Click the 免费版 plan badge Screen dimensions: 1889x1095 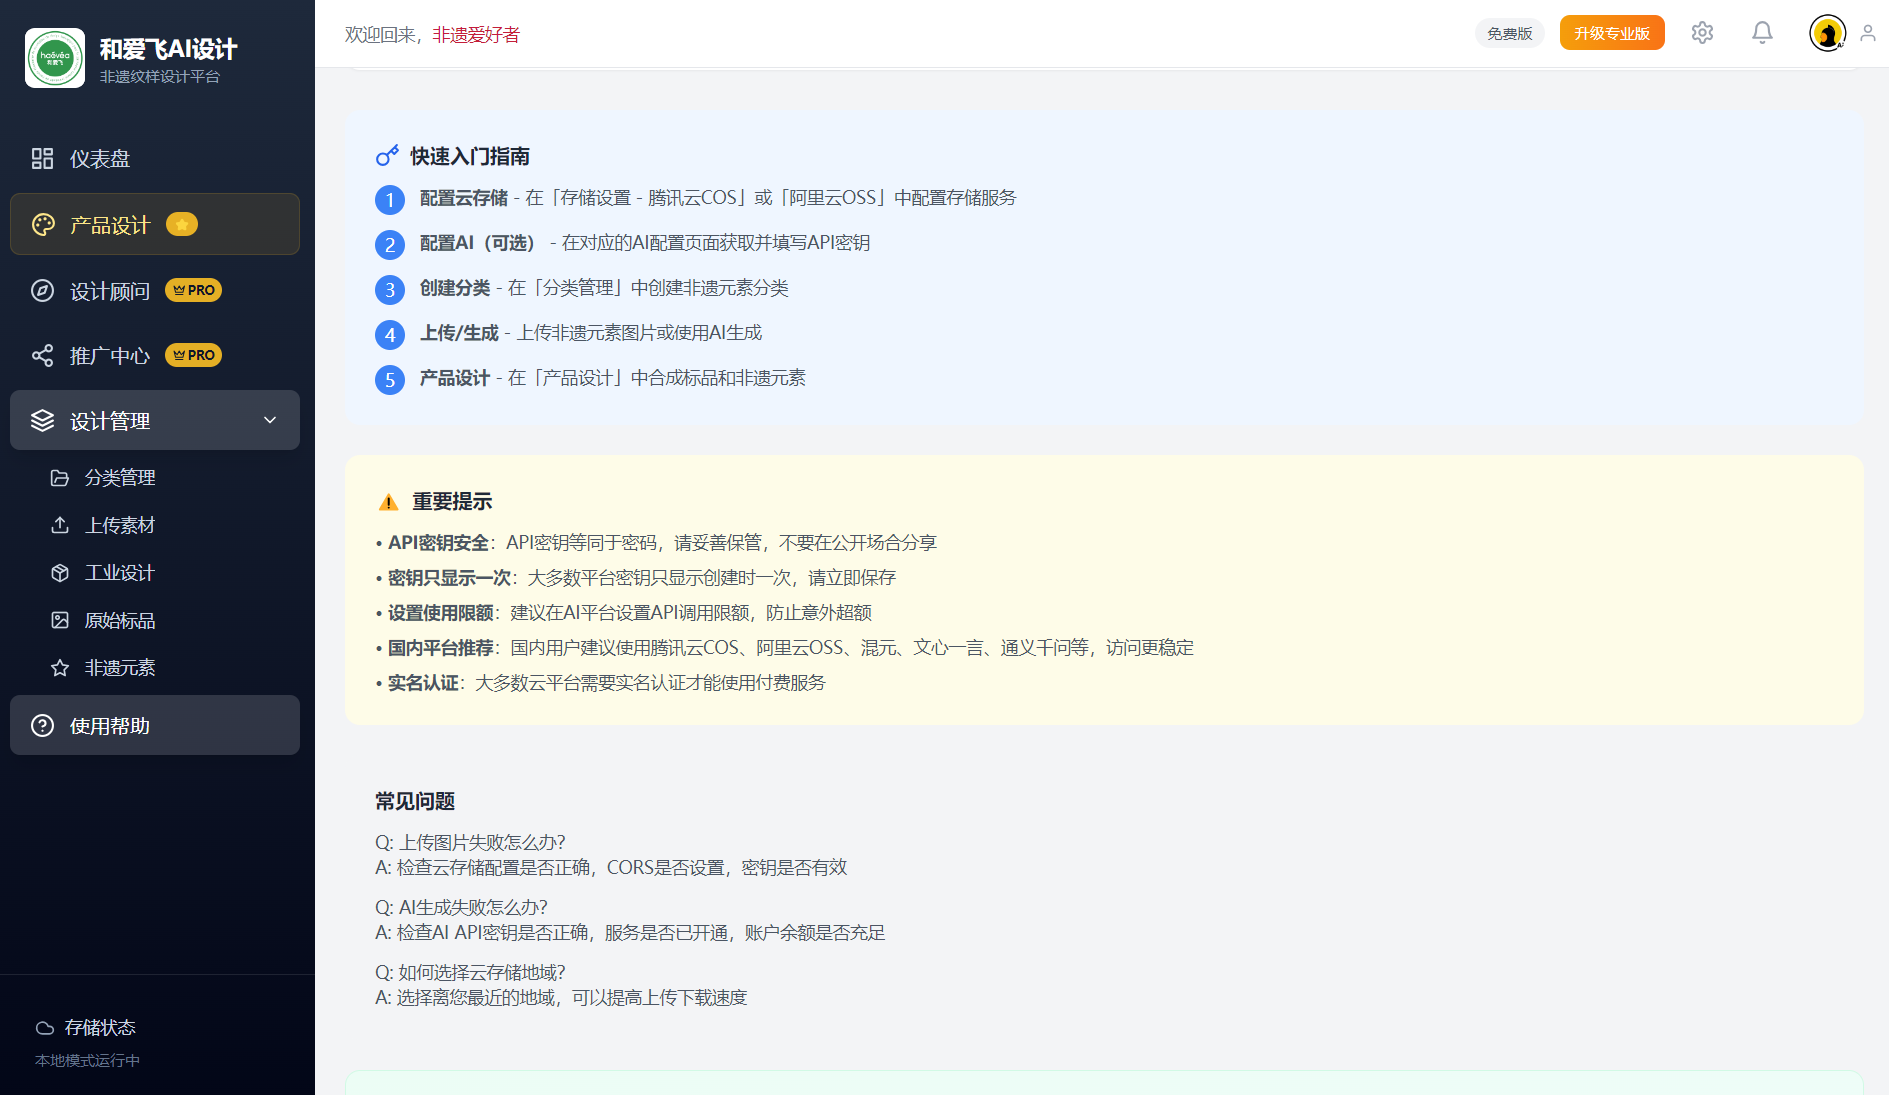pos(1510,33)
